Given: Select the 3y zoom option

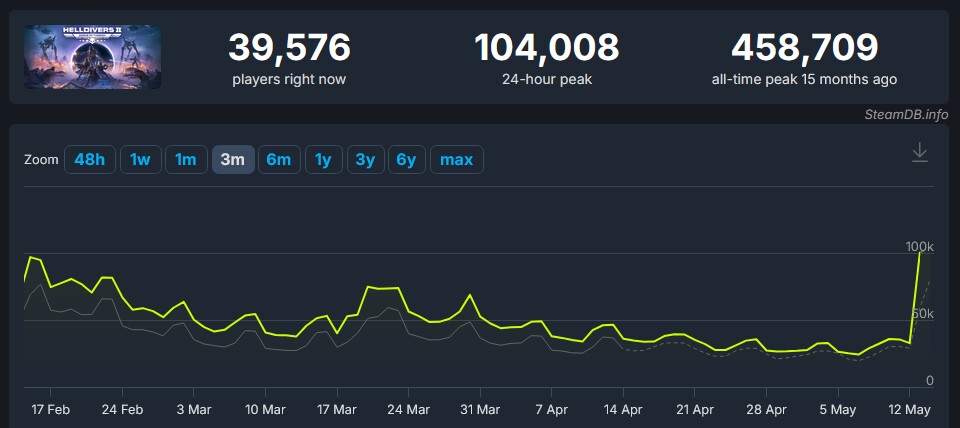Looking at the screenshot, I should pos(365,160).
